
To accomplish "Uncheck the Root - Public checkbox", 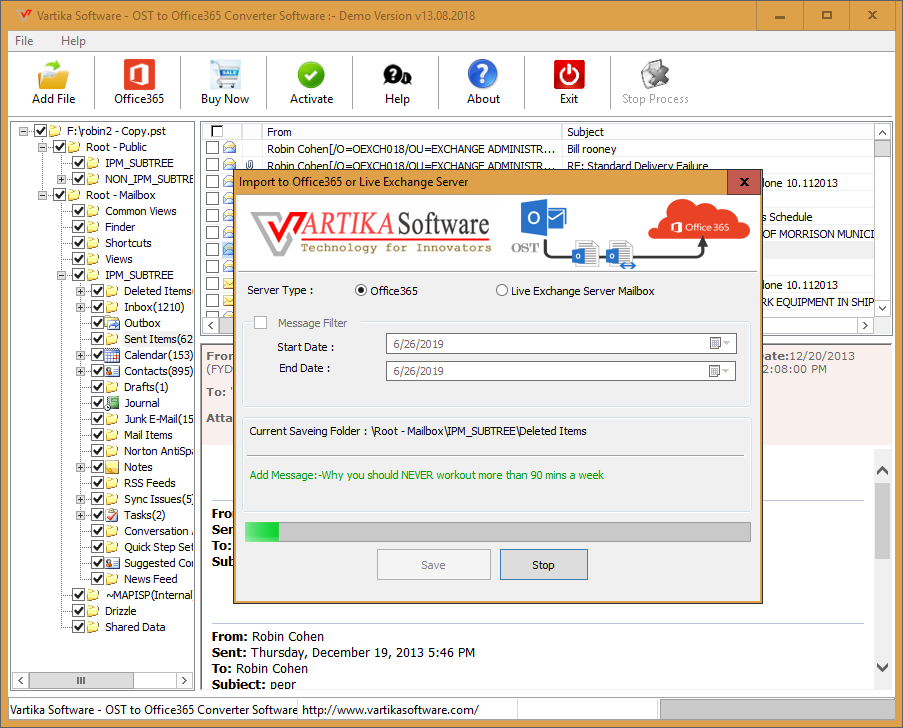I will [59, 147].
